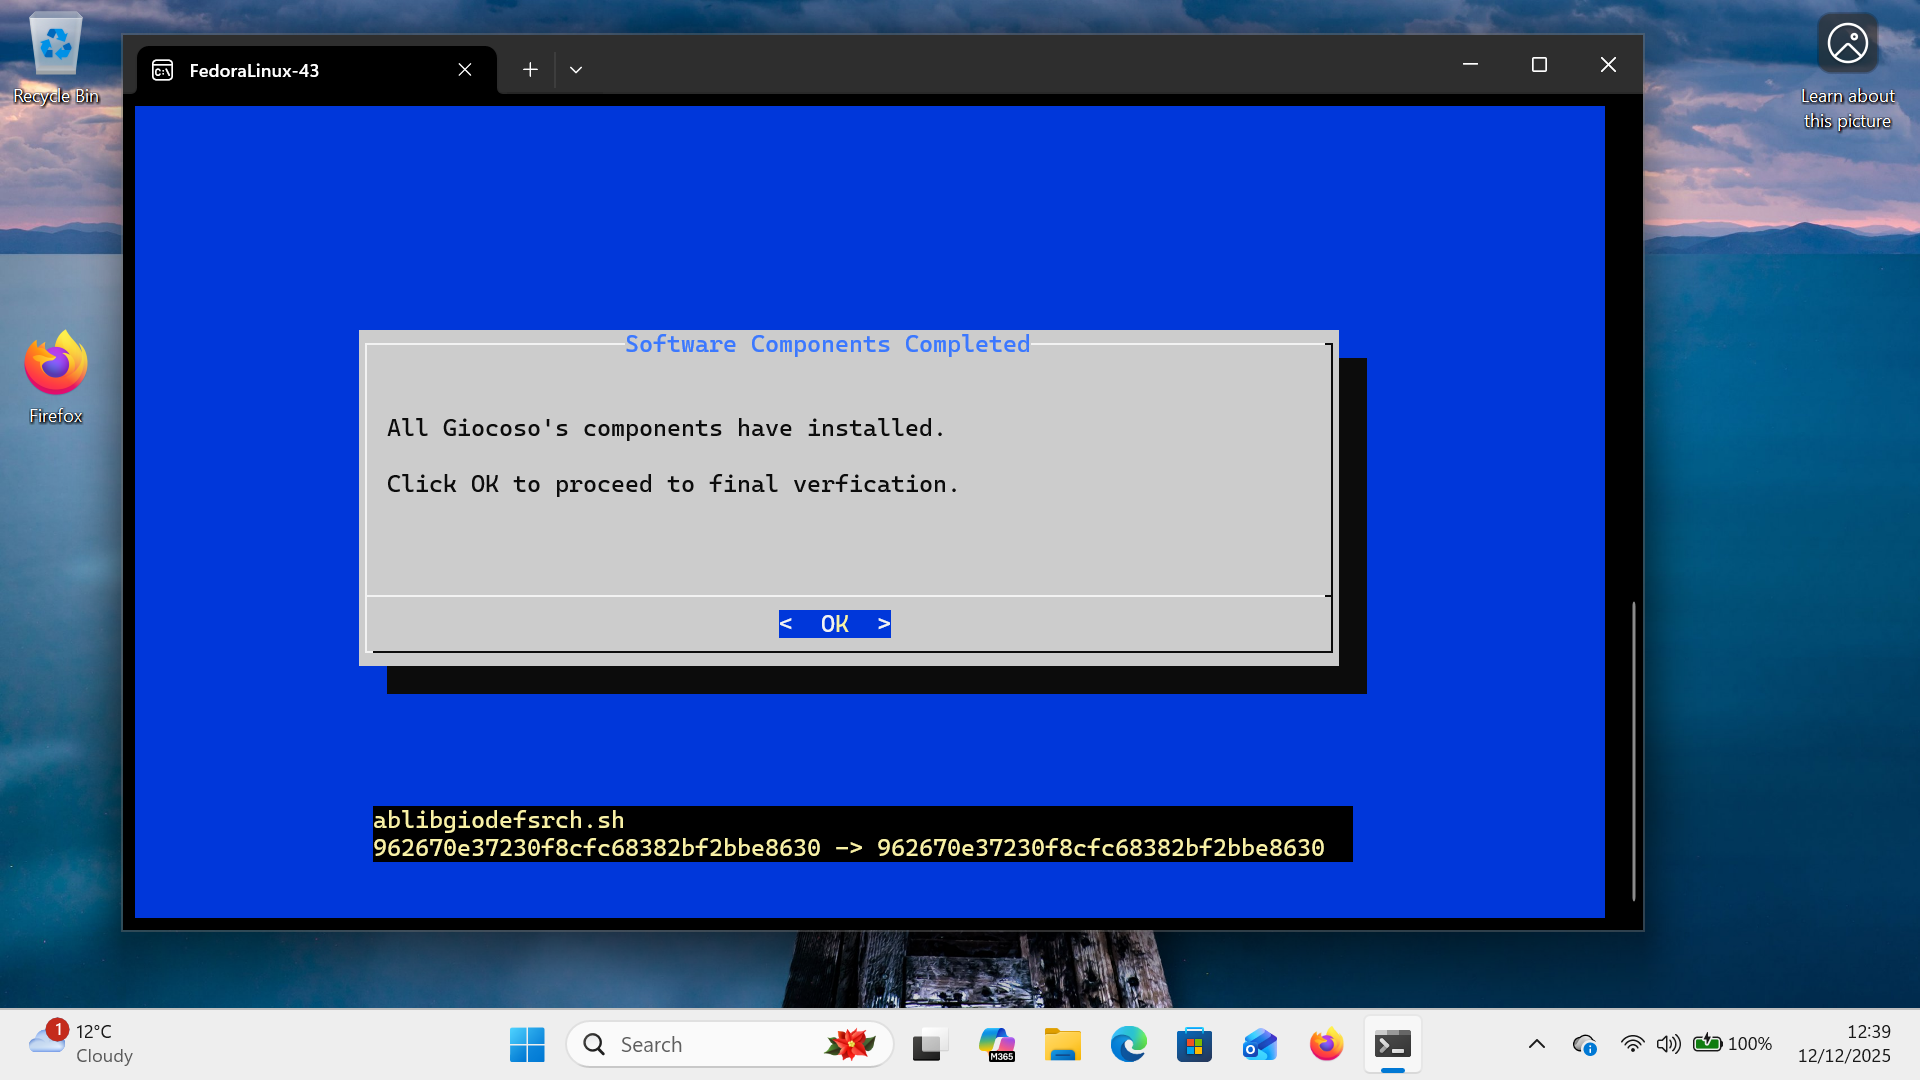Expand hidden system tray icons
The image size is (1920, 1080).
[1537, 1043]
